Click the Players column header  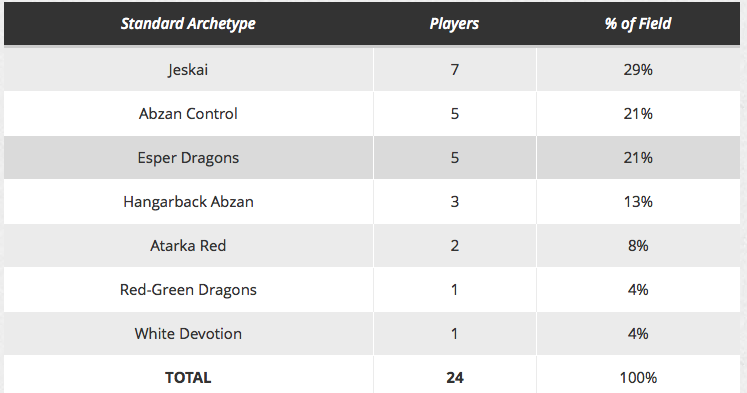[454, 23]
